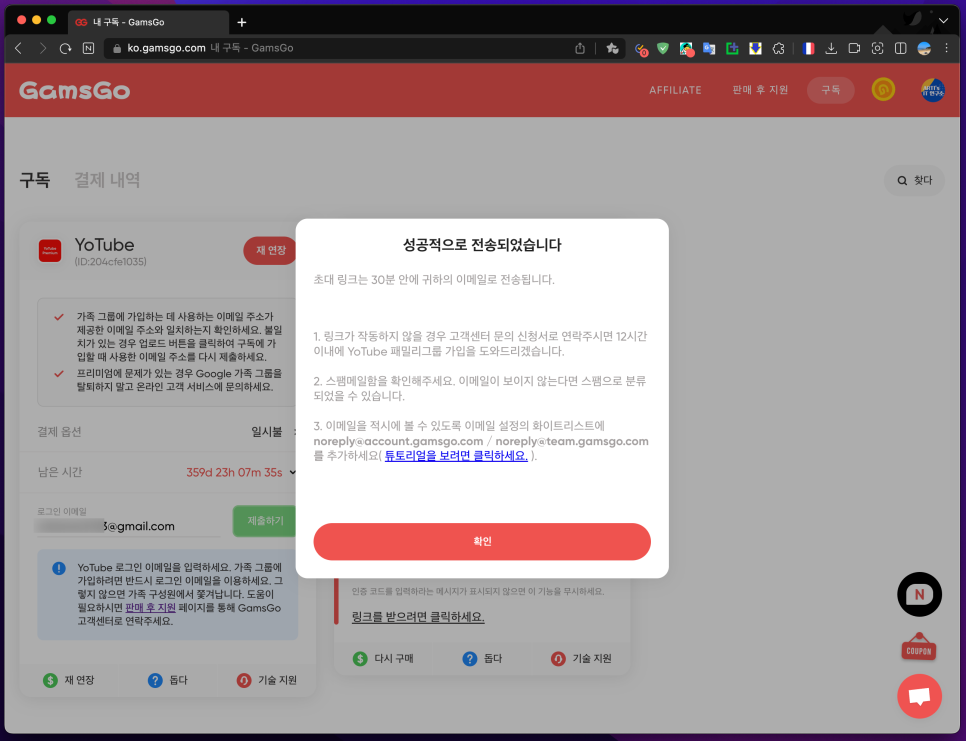Click the bookmark star icon
966x741 pixels.
coord(612,48)
